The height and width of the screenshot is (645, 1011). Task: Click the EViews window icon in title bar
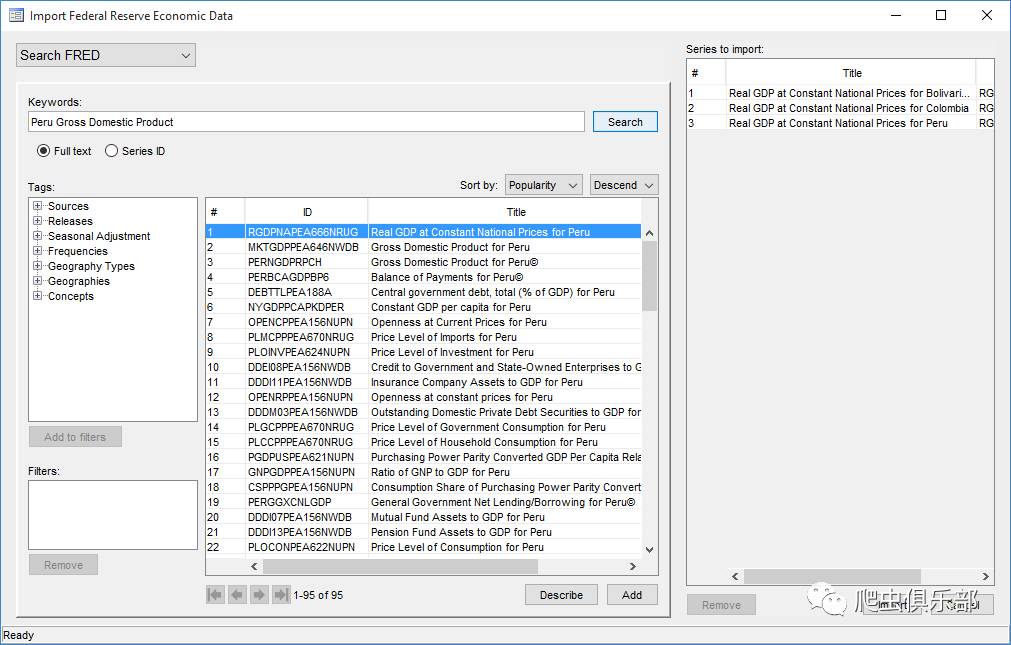coord(16,15)
